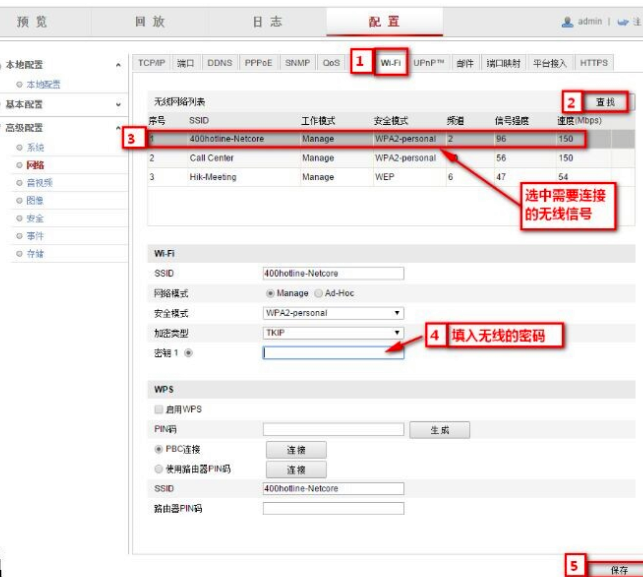Select the 密钥 1 radio button
Screen dimensions: 643x577
(x=188, y=353)
